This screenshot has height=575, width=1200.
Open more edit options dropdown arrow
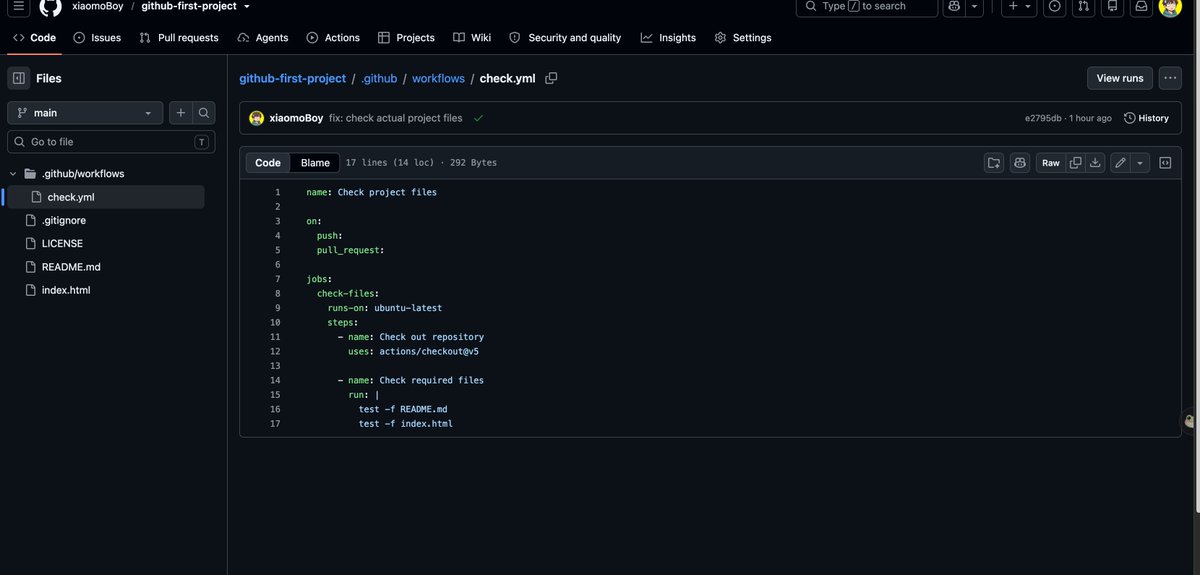[1140, 163]
